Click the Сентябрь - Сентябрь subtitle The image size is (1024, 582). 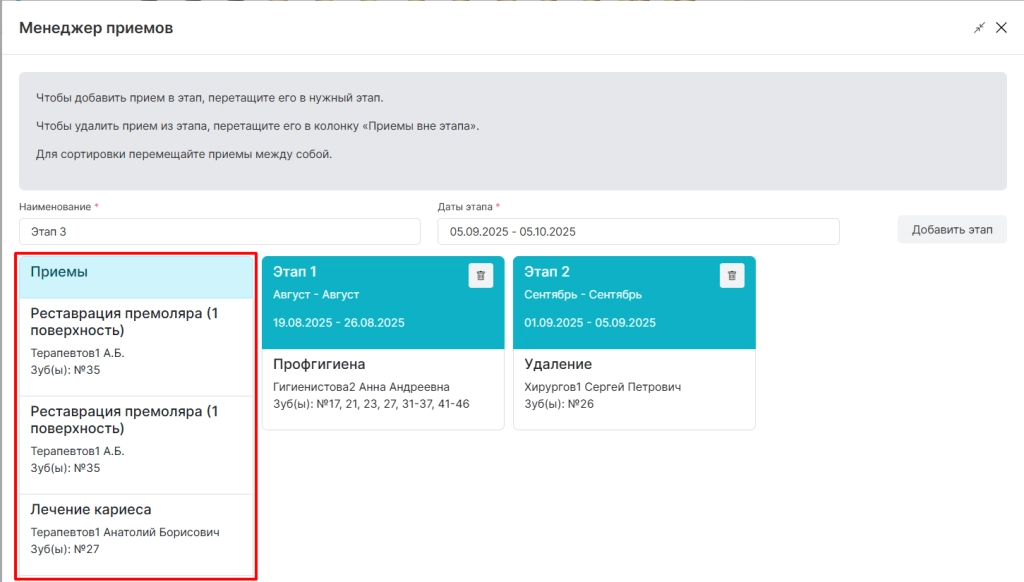tap(583, 295)
